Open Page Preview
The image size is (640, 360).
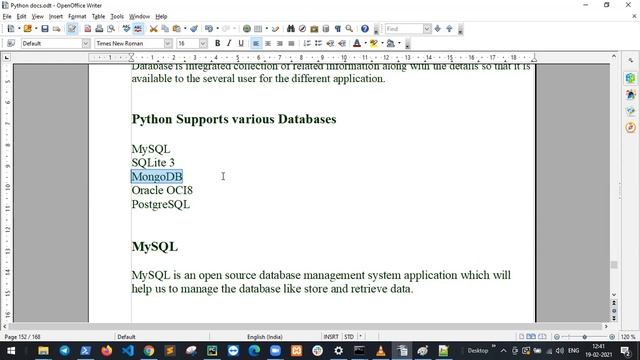tap(111, 29)
